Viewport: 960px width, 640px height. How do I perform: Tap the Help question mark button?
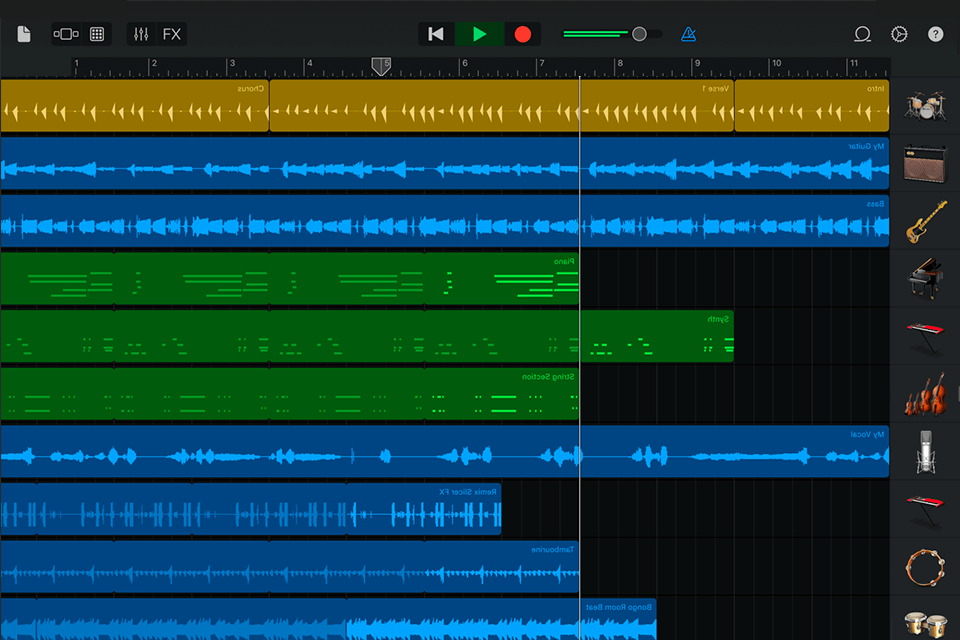coord(937,33)
